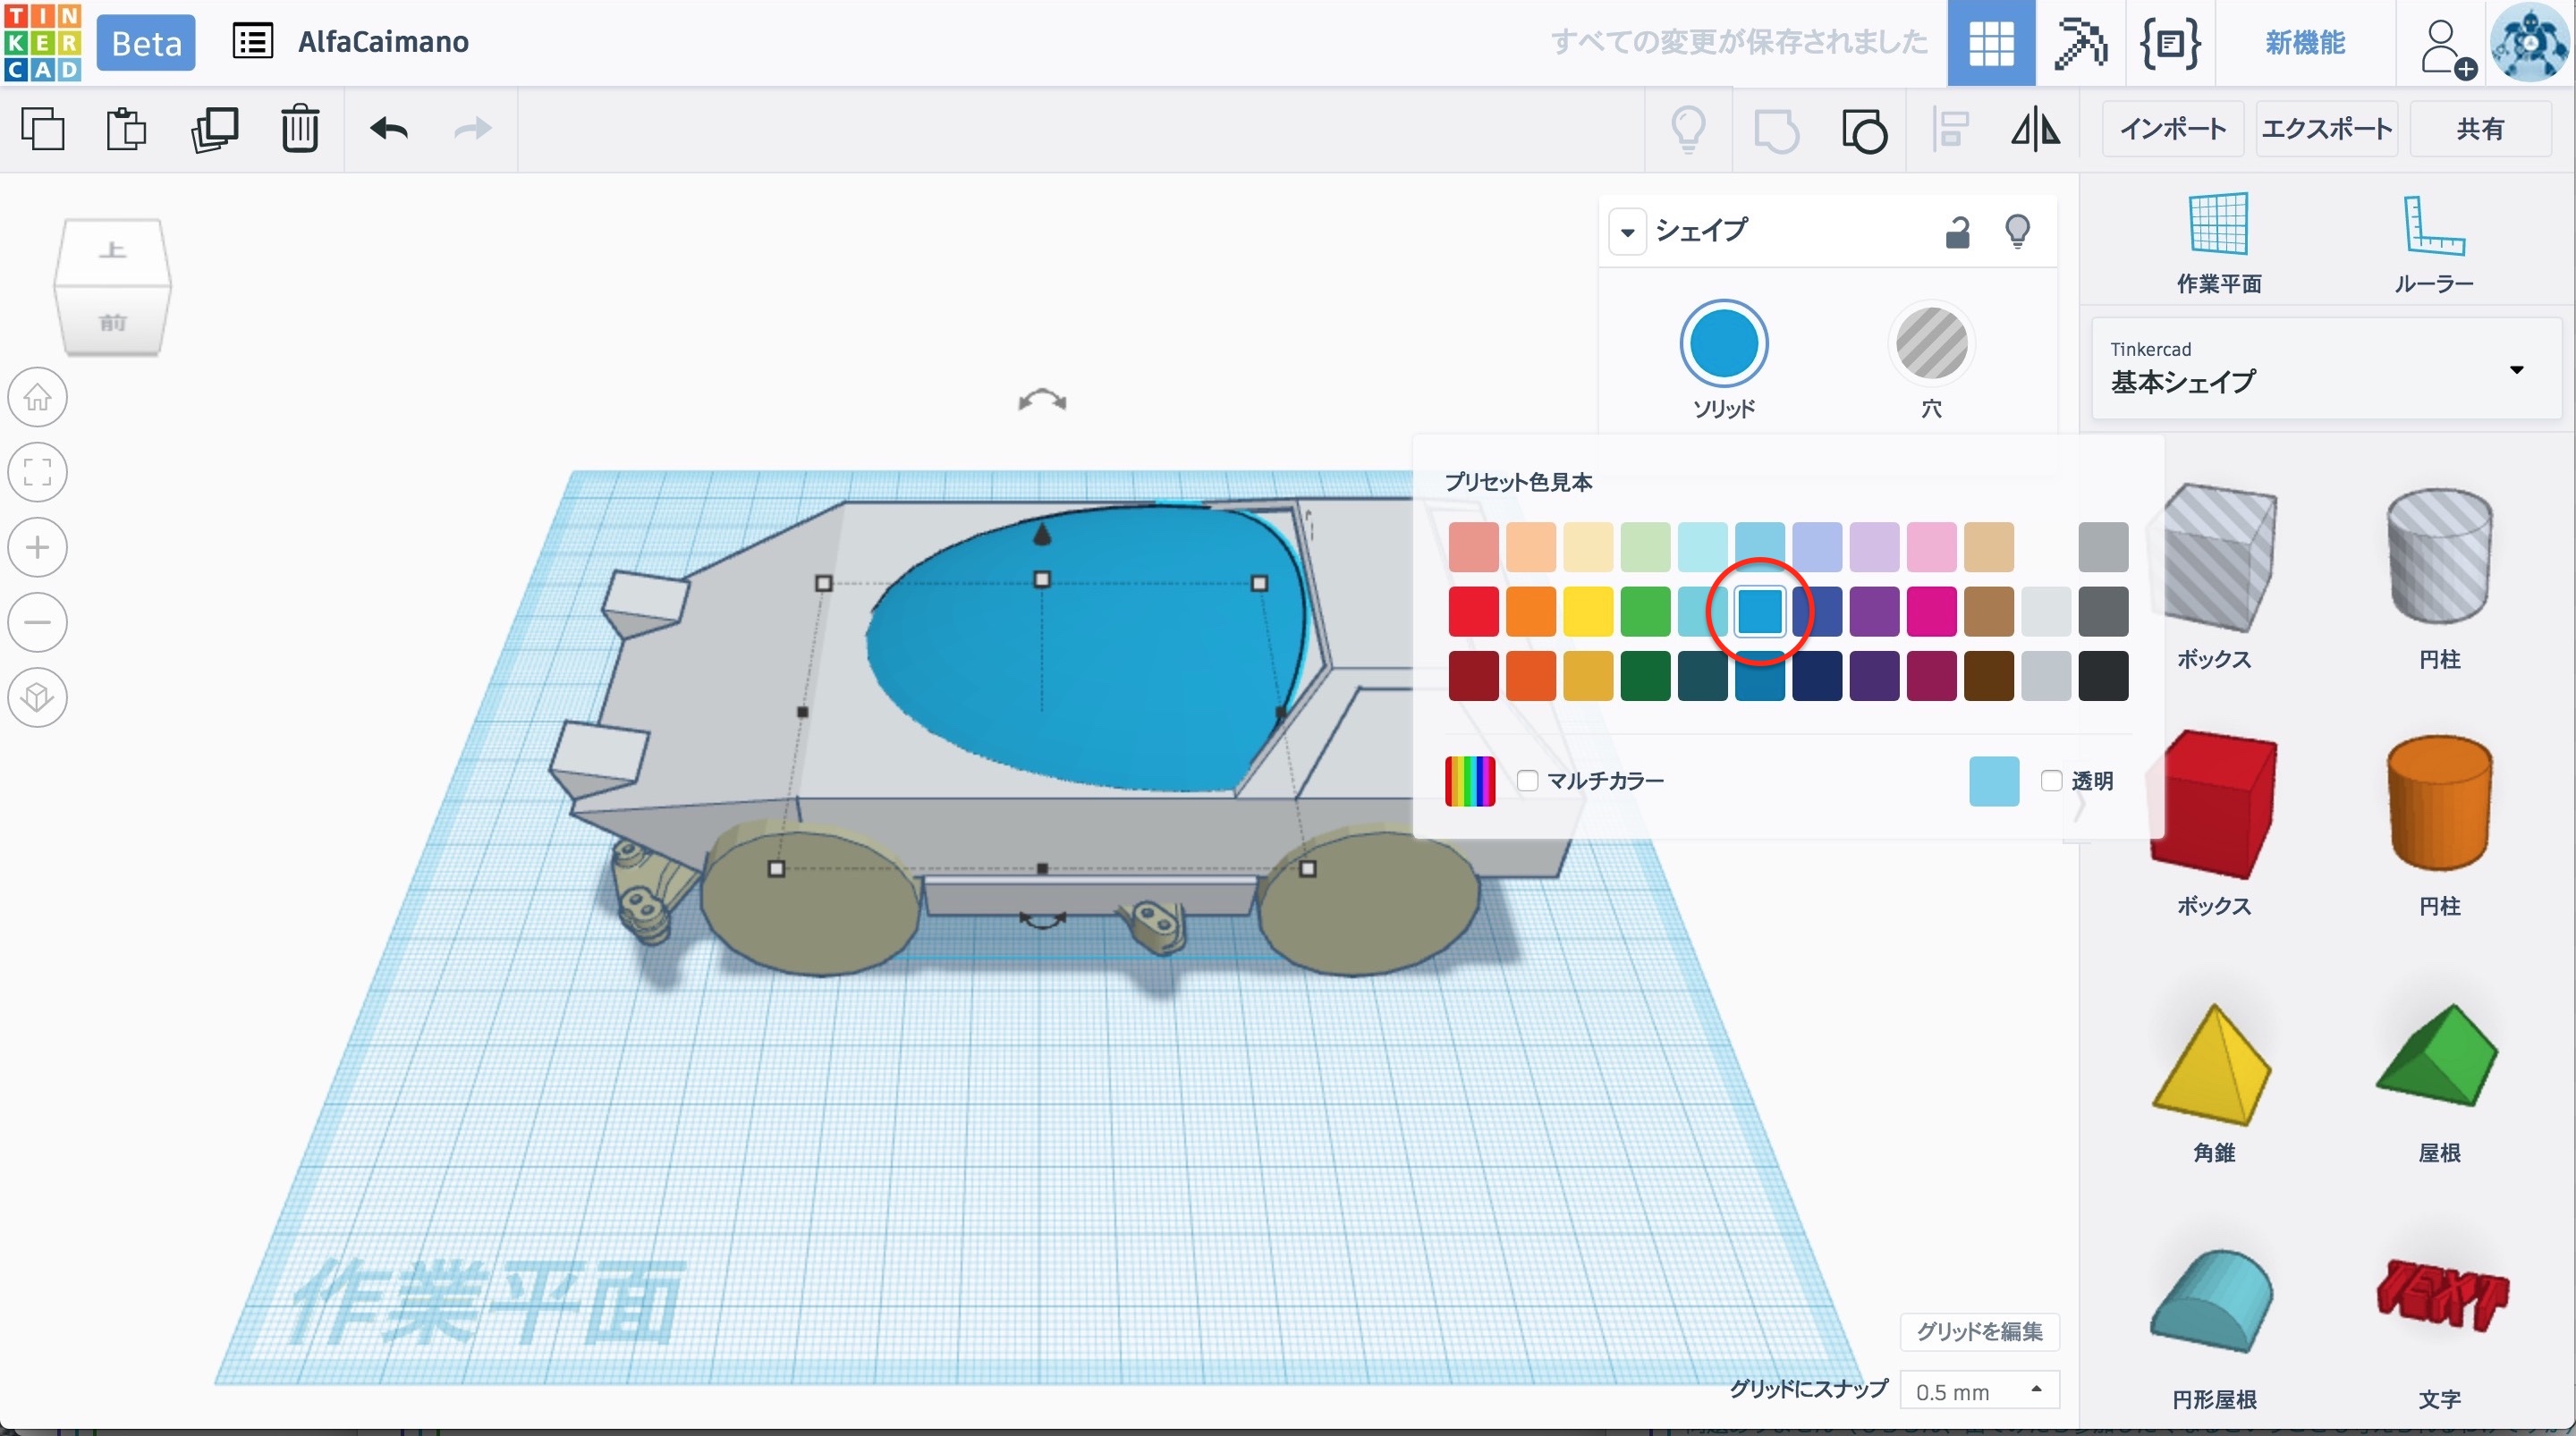Click the undo arrow
2576x1436 pixels.
click(x=388, y=129)
